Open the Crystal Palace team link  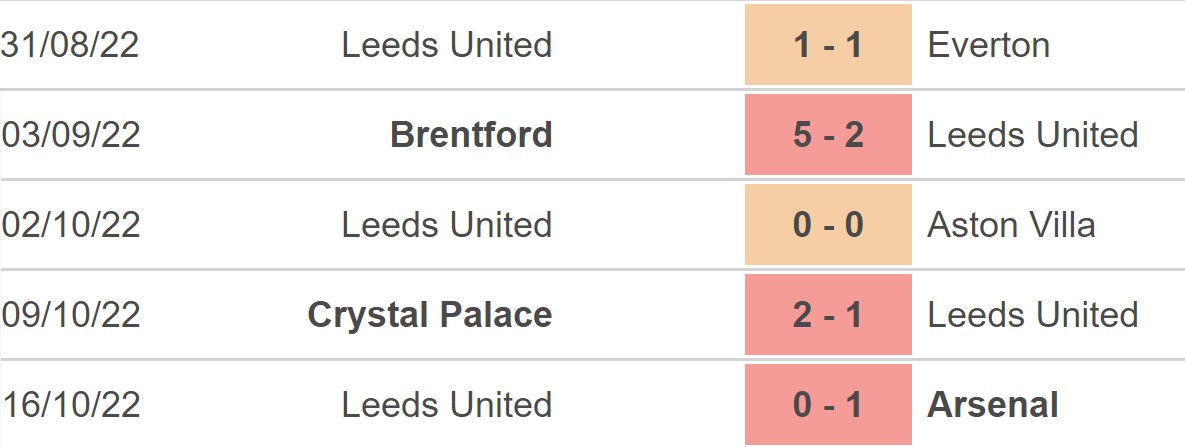point(430,315)
